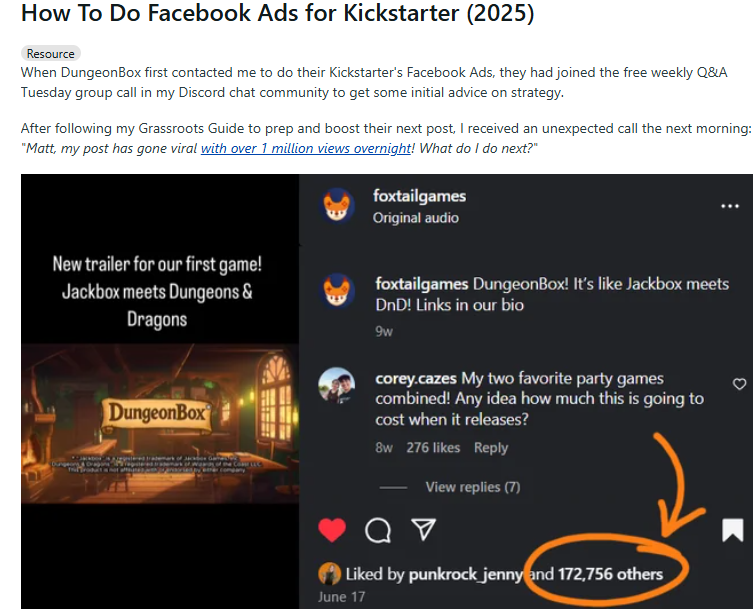This screenshot has height=610, width=754.
Task: Open the 276 likes list
Action: [431, 448]
